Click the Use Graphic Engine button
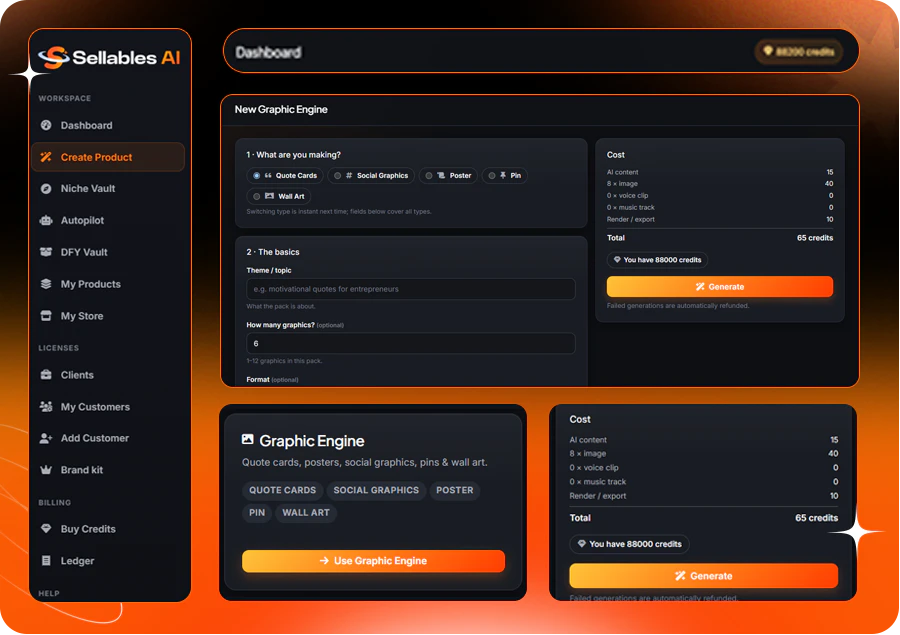Screen dimensions: 900x635 pos(373,561)
